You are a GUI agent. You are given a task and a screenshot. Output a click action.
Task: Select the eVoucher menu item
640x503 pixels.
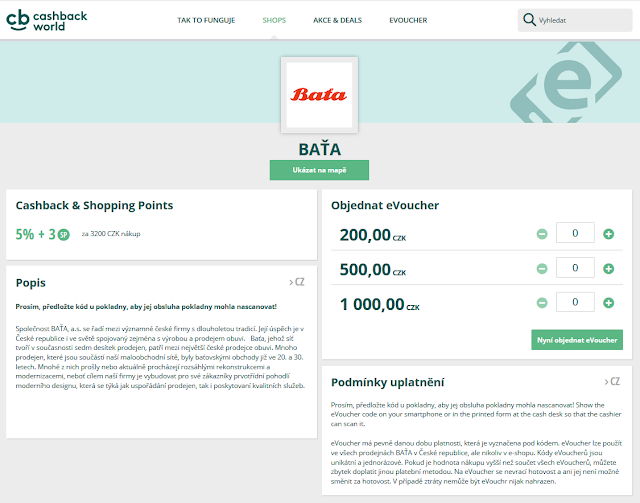pos(408,20)
